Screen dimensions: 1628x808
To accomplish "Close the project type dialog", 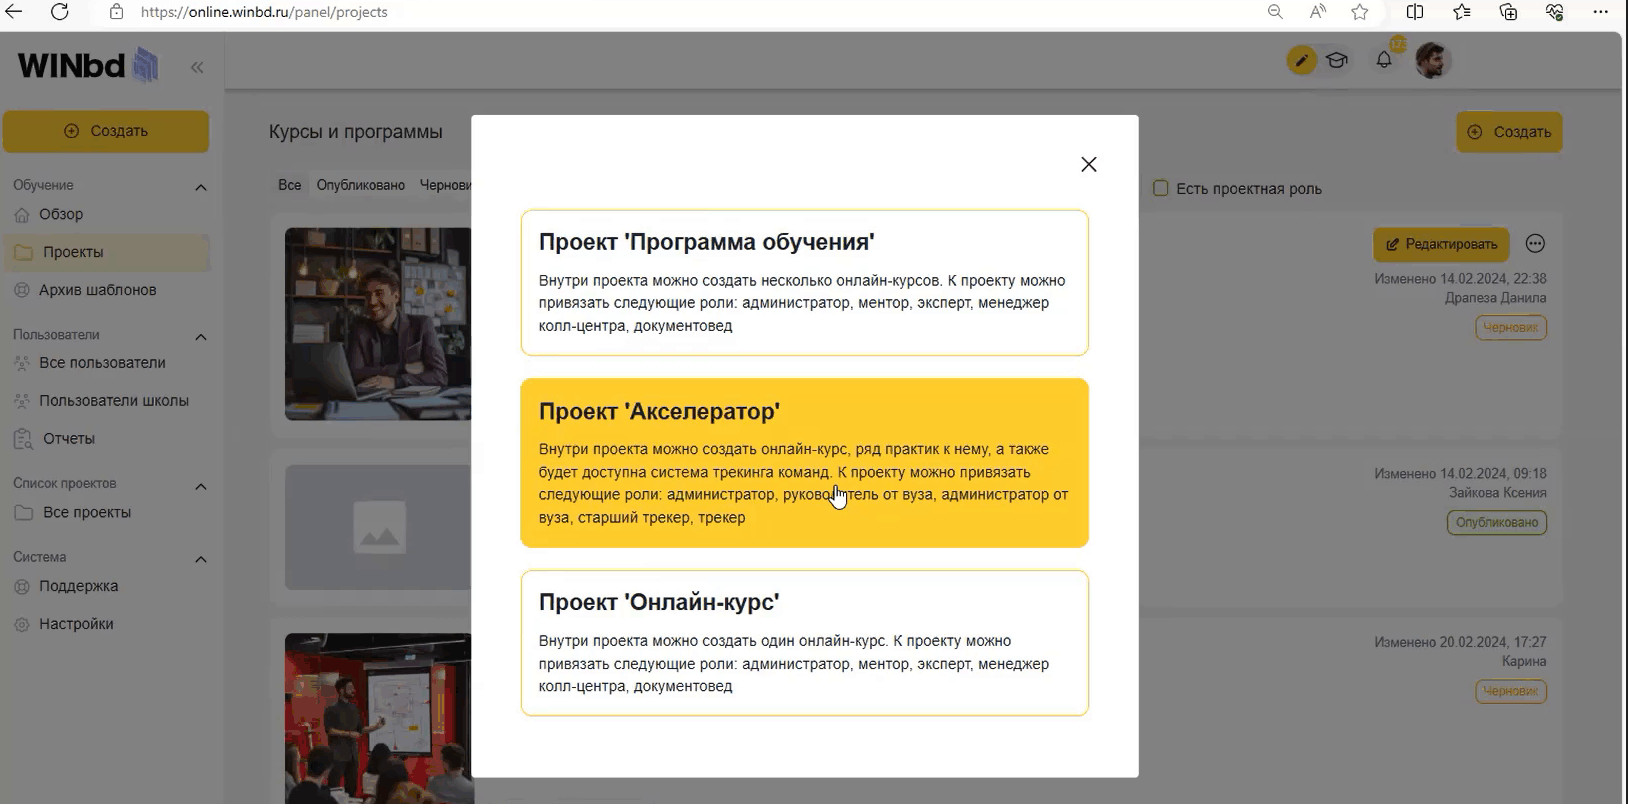I will click(x=1088, y=164).
